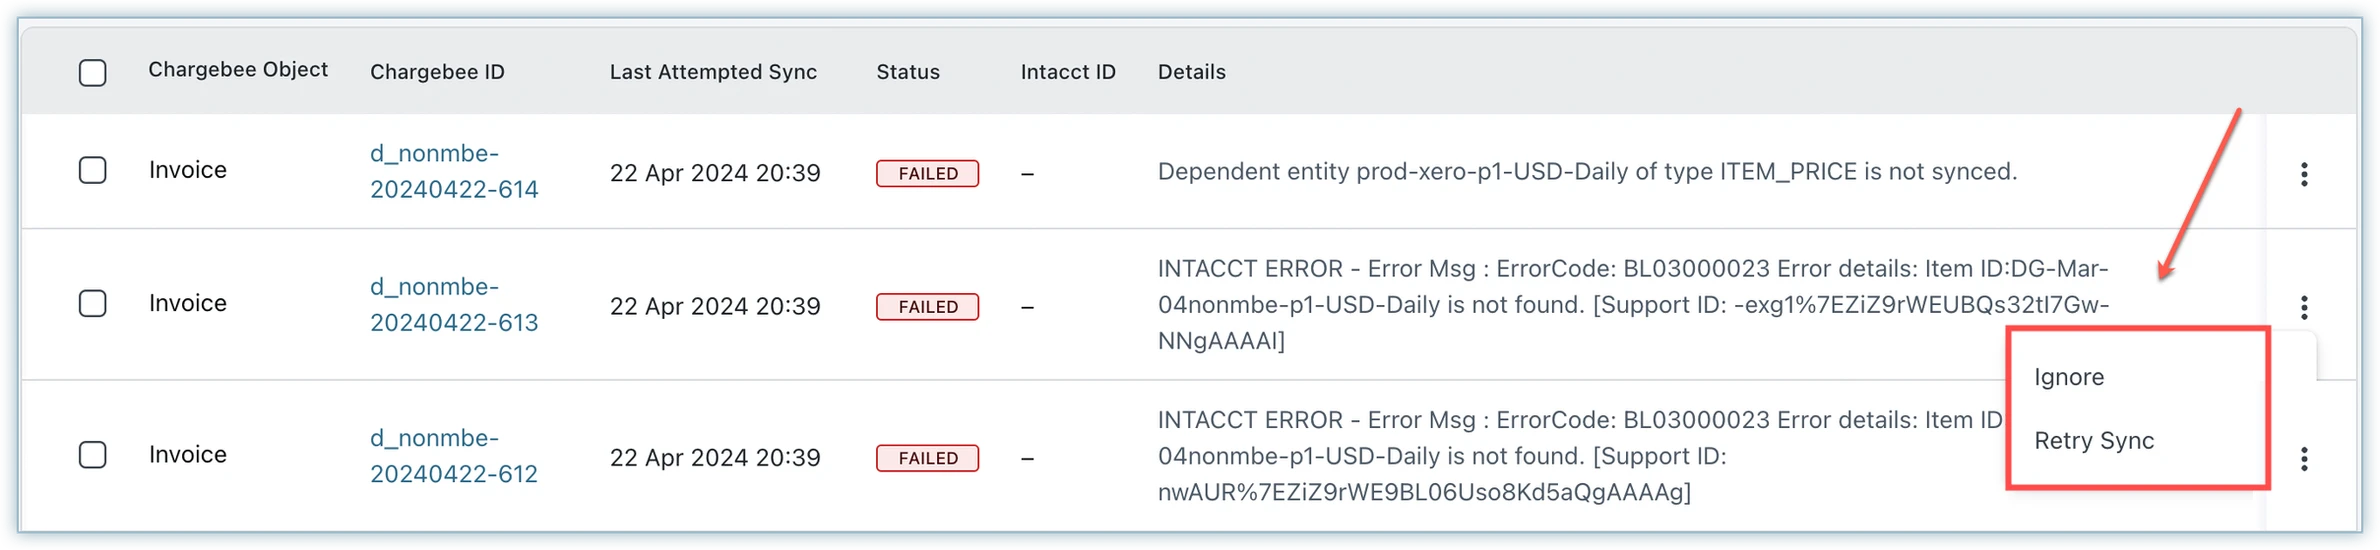Toggle the select-all checkbox in the header

pyautogui.click(x=93, y=73)
